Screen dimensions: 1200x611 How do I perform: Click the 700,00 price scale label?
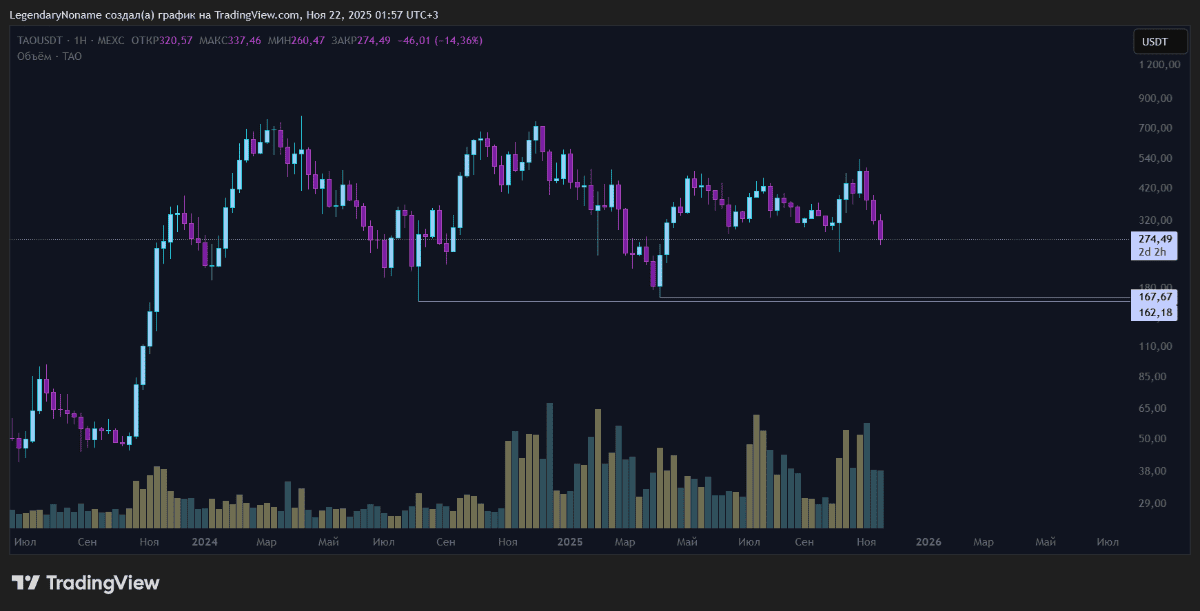tap(1155, 128)
